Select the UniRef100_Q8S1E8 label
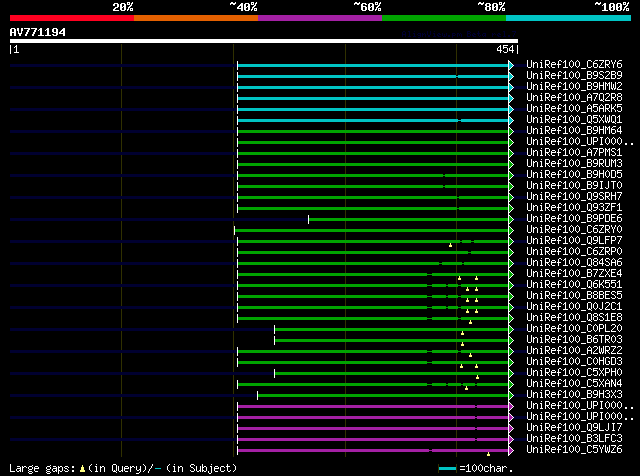 [x=574, y=318]
